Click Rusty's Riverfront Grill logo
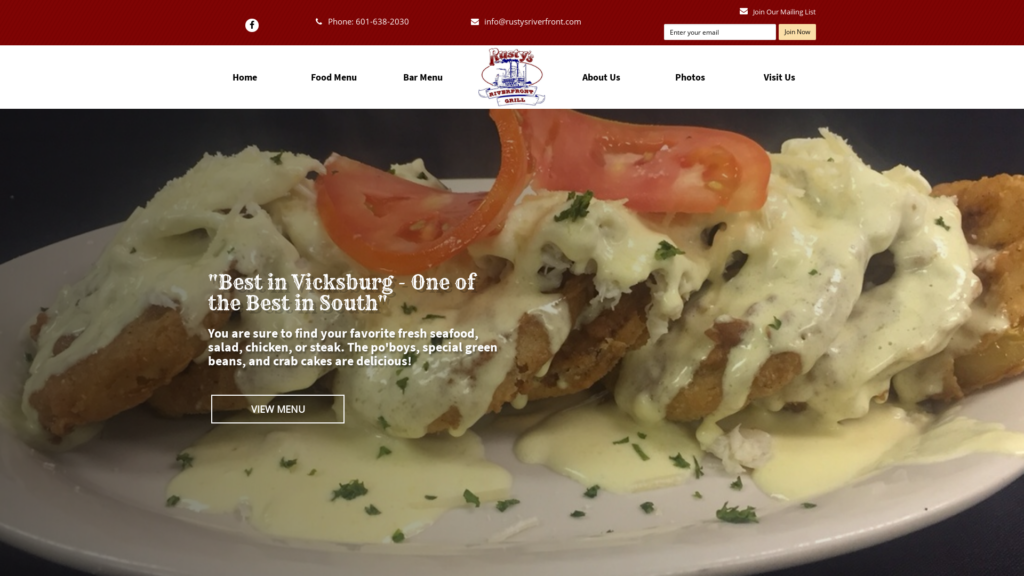 [511, 77]
